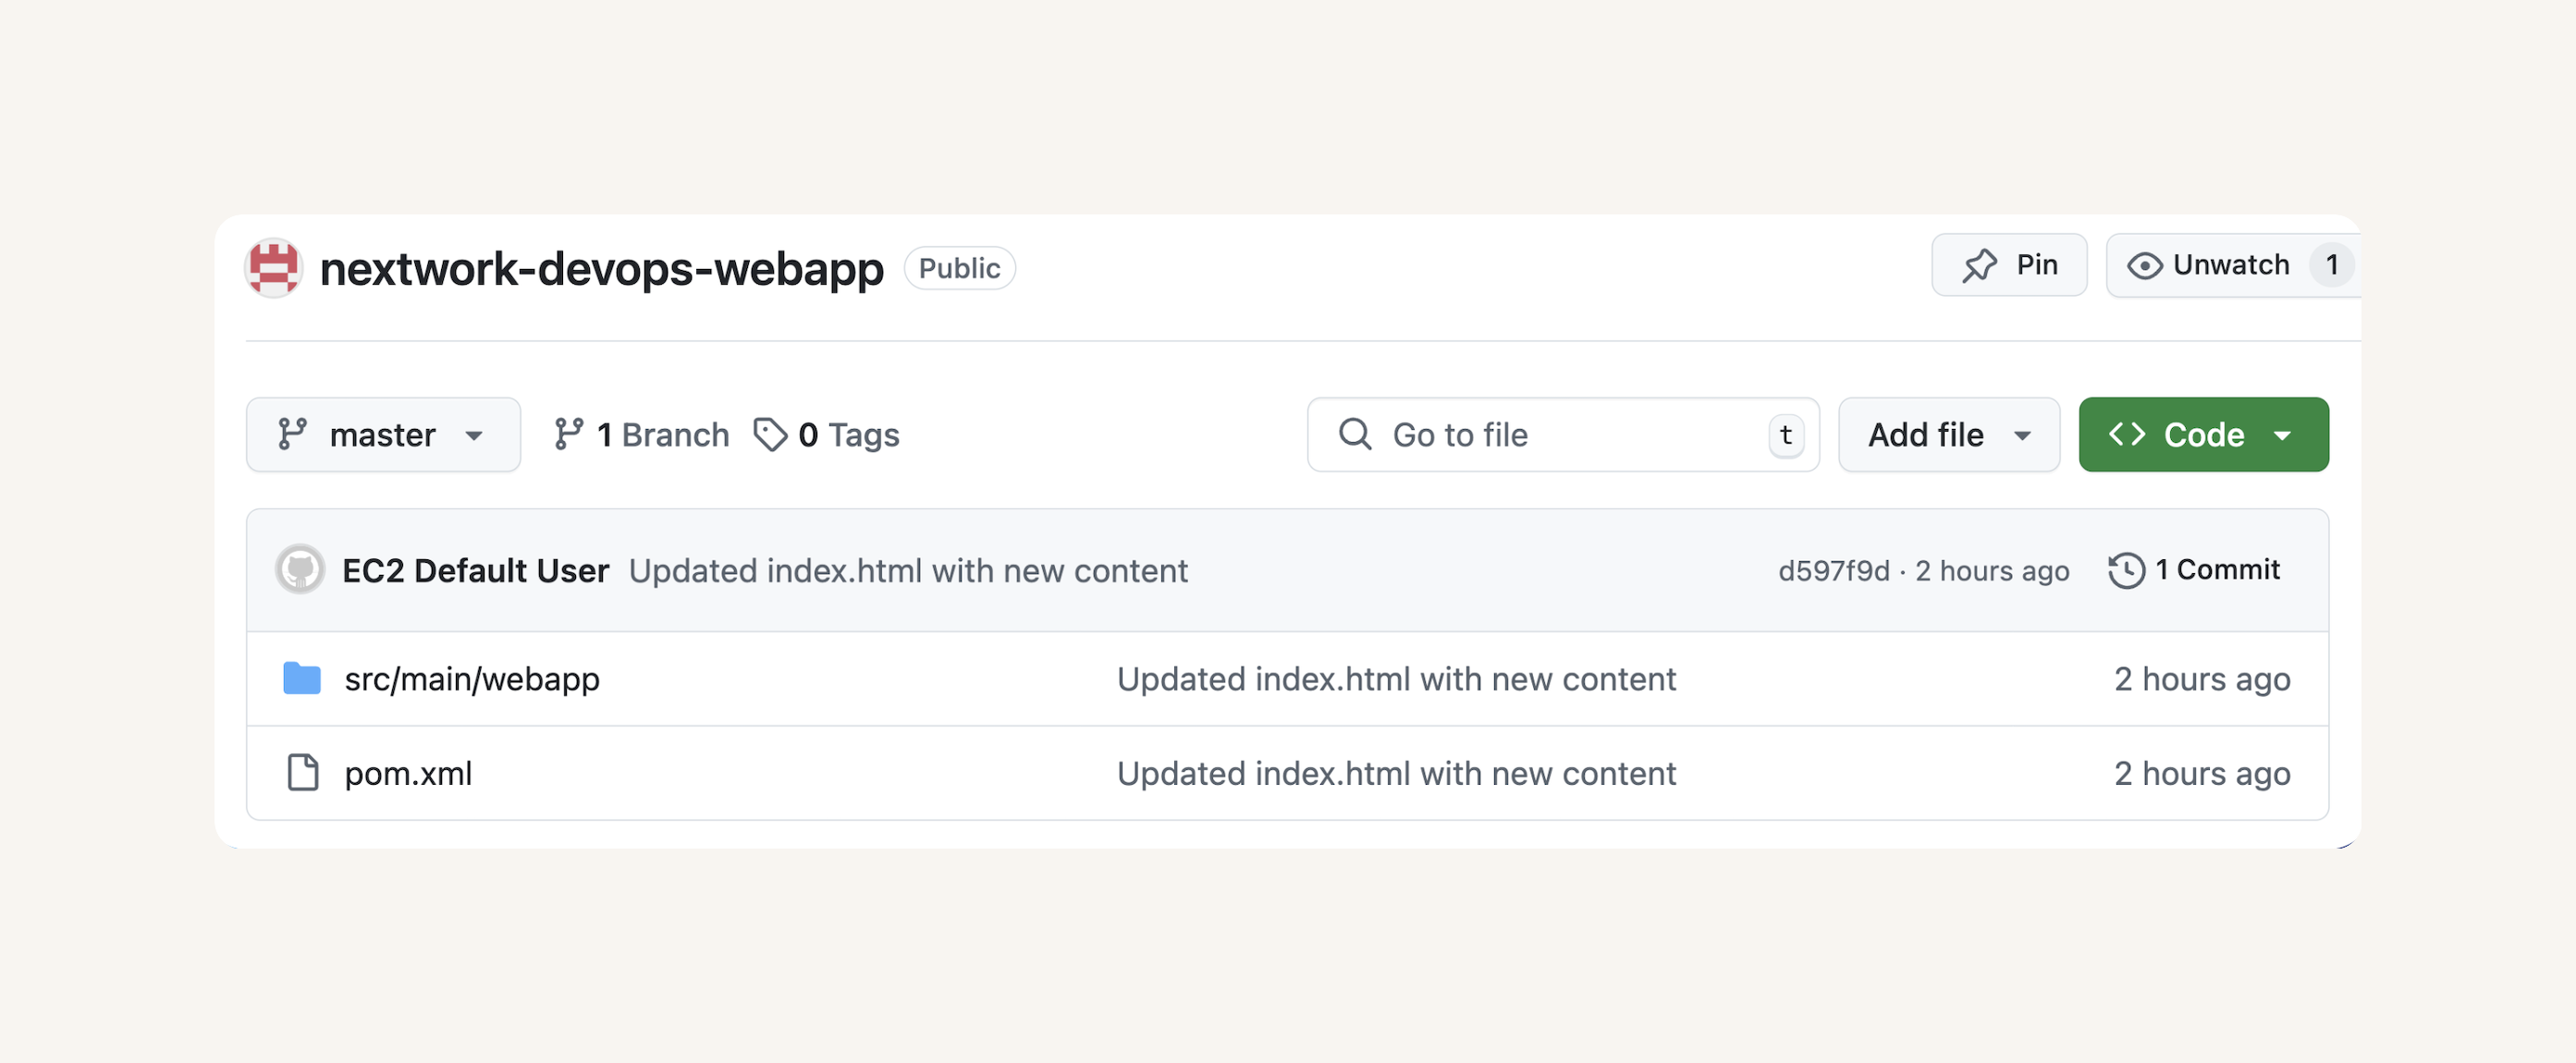Click the branch icon beside 1 Branch
This screenshot has width=2576, height=1063.
pos(568,434)
